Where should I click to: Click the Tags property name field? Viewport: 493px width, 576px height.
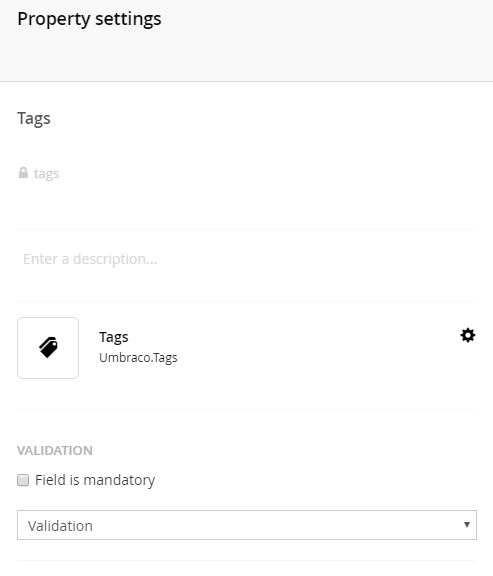point(247,119)
